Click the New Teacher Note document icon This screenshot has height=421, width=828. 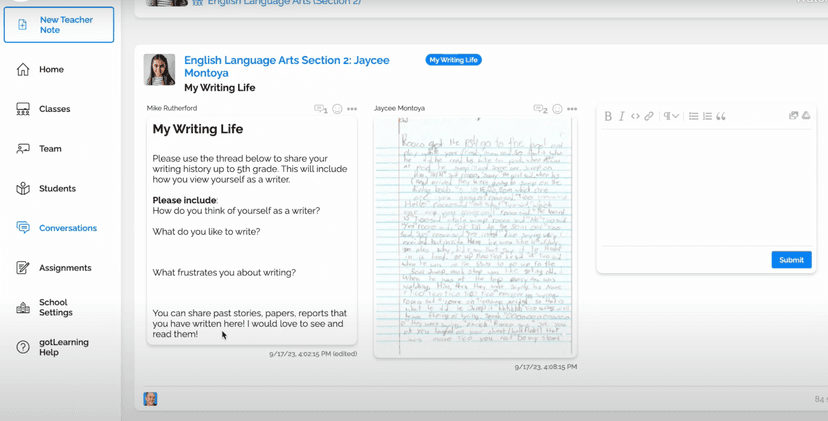pyautogui.click(x=22, y=25)
